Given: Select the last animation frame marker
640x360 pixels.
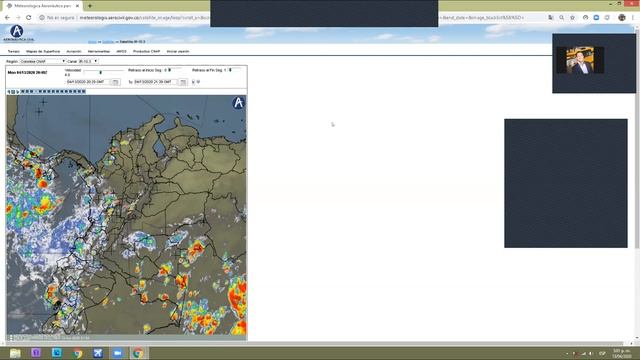Looking at the screenshot, I should pyautogui.click(x=84, y=91).
